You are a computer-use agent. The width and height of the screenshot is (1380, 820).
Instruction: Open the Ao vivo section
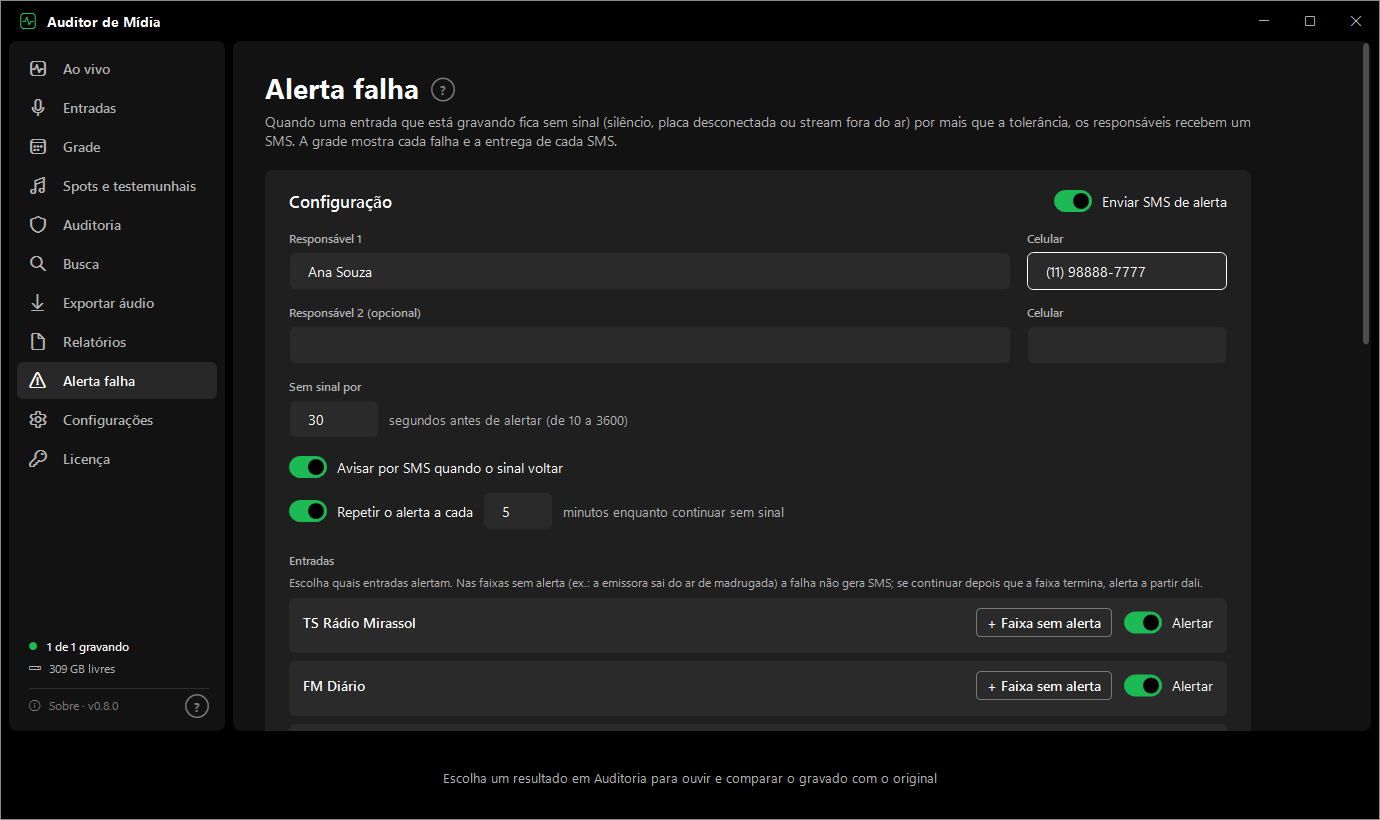[x=117, y=69]
